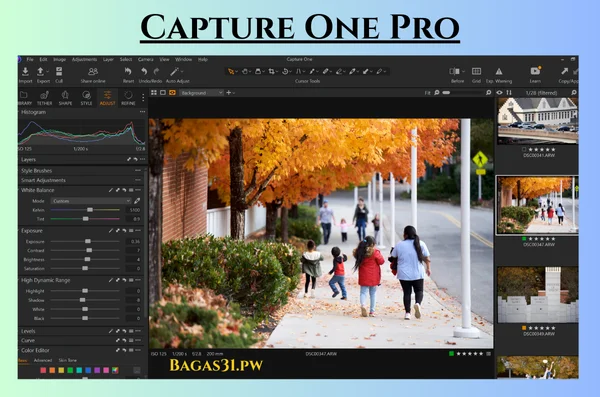Open the Before view options arrow
The image size is (600, 397).
point(463,71)
